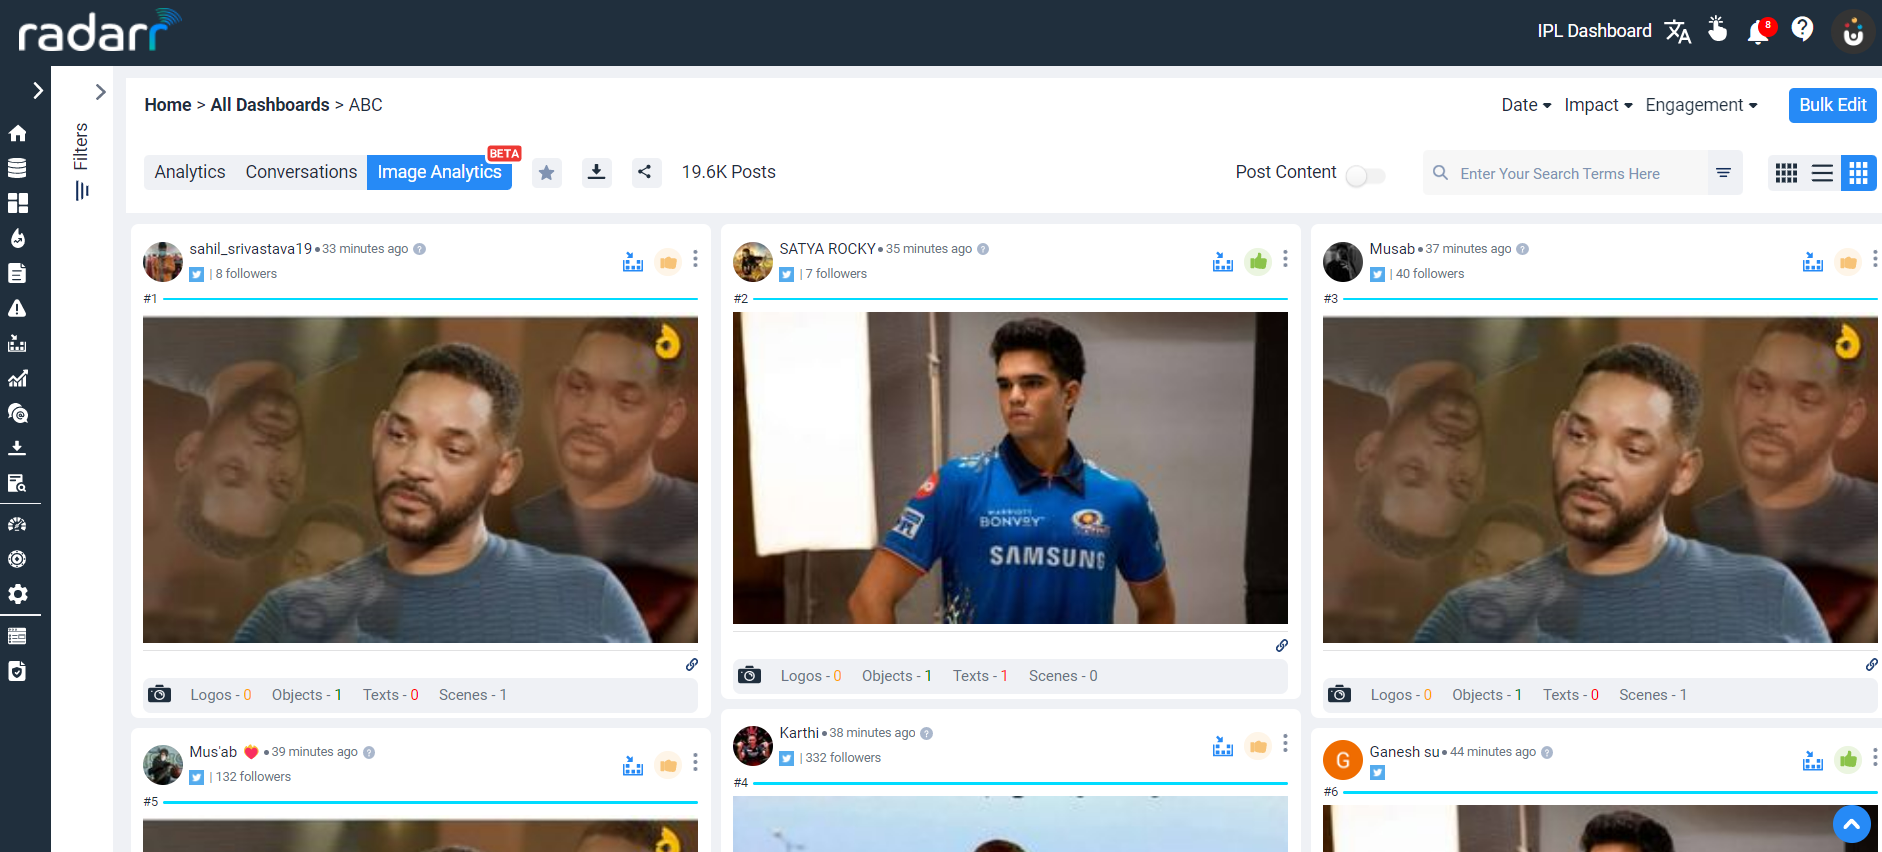Image resolution: width=1882 pixels, height=852 pixels.
Task: Go to Home in the left sidebar
Action: [x=17, y=133]
